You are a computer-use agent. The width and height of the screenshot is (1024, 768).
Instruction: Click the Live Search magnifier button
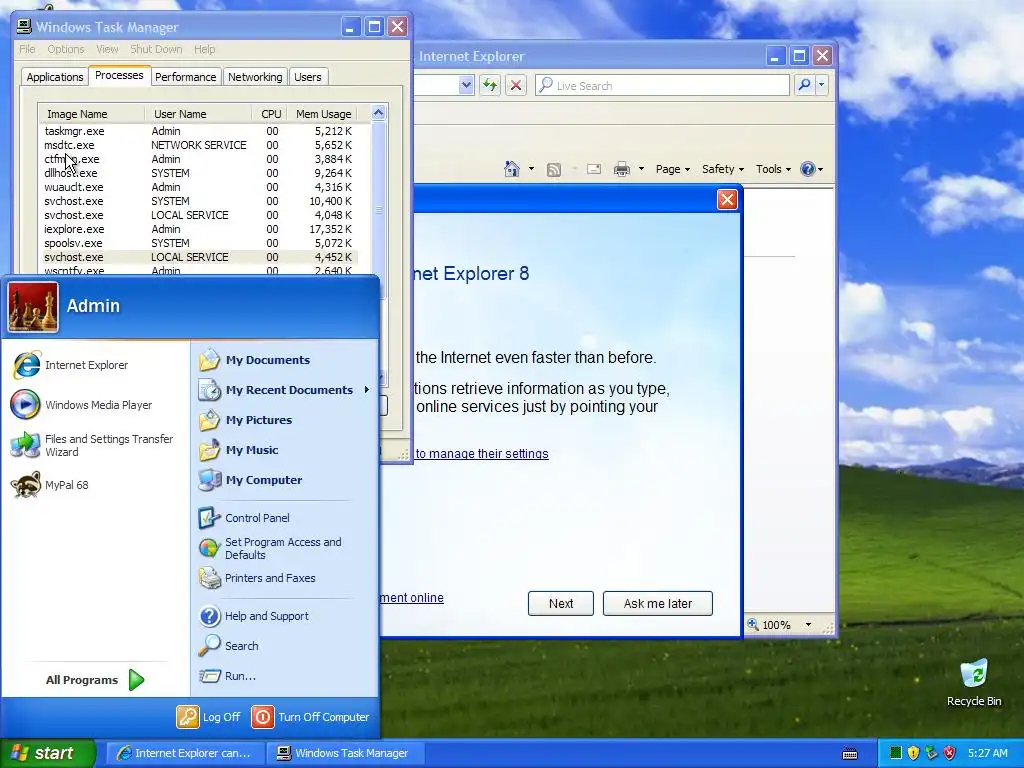[x=805, y=85]
